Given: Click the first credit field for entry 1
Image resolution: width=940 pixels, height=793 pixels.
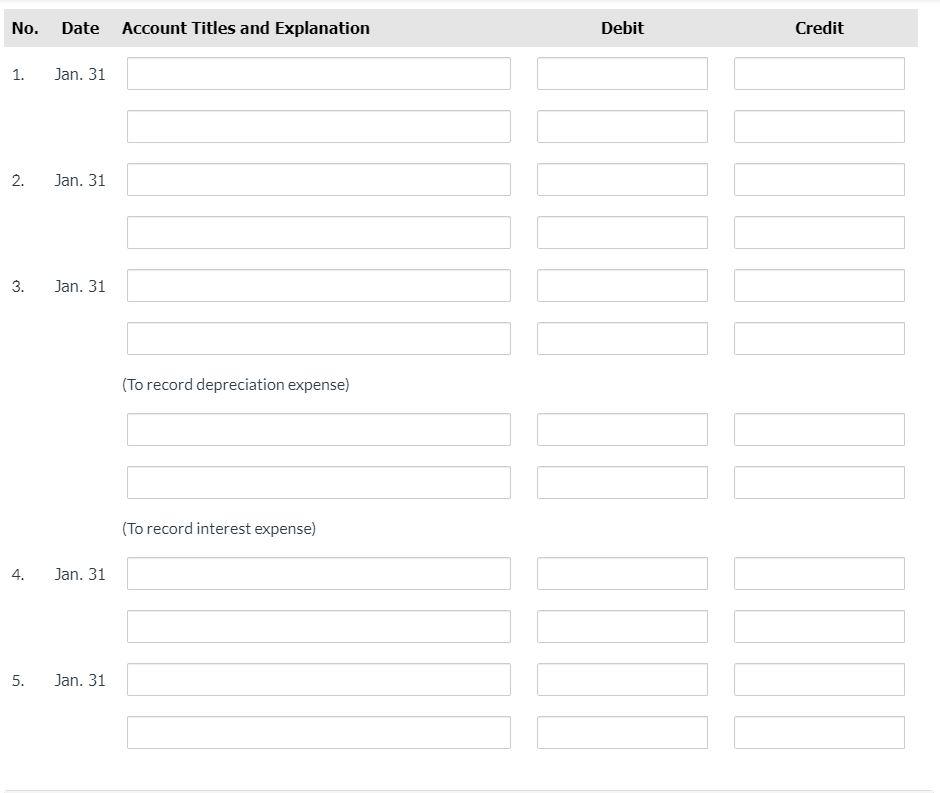Looking at the screenshot, I should (x=819, y=74).
